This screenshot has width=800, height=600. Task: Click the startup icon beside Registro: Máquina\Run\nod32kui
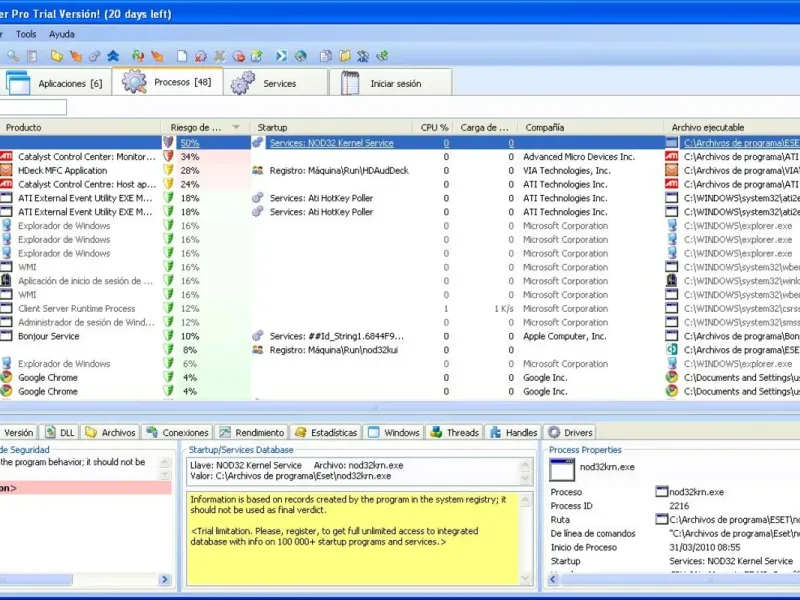(258, 349)
